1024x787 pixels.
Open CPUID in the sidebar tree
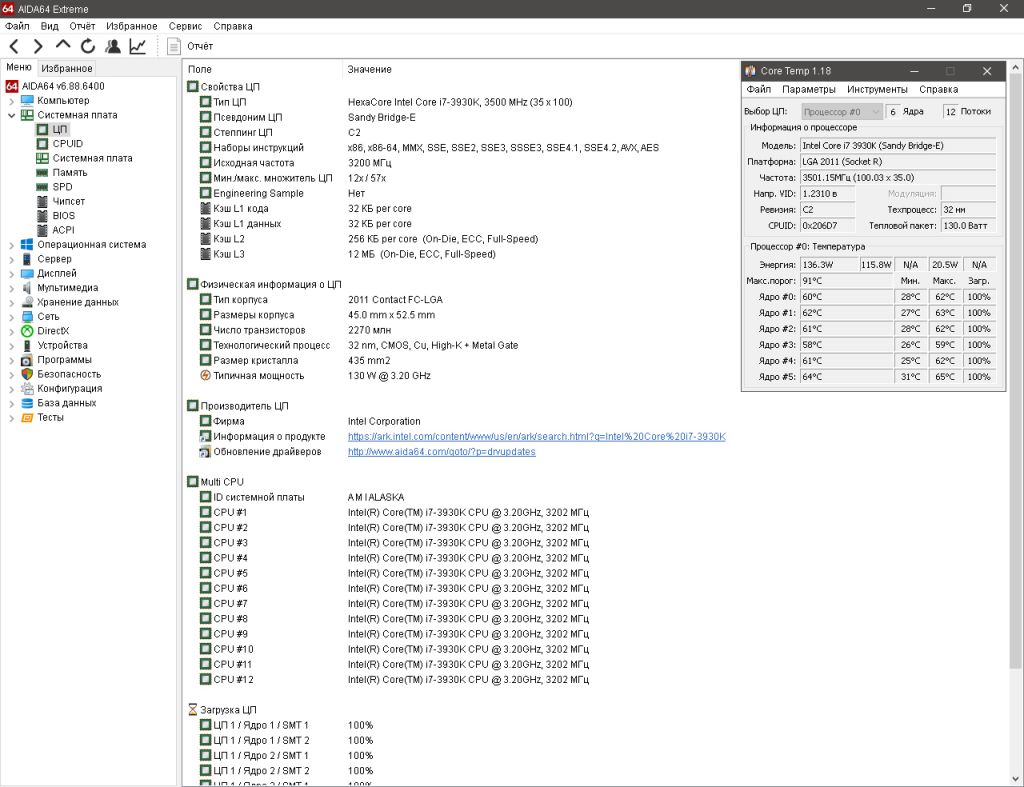point(68,144)
